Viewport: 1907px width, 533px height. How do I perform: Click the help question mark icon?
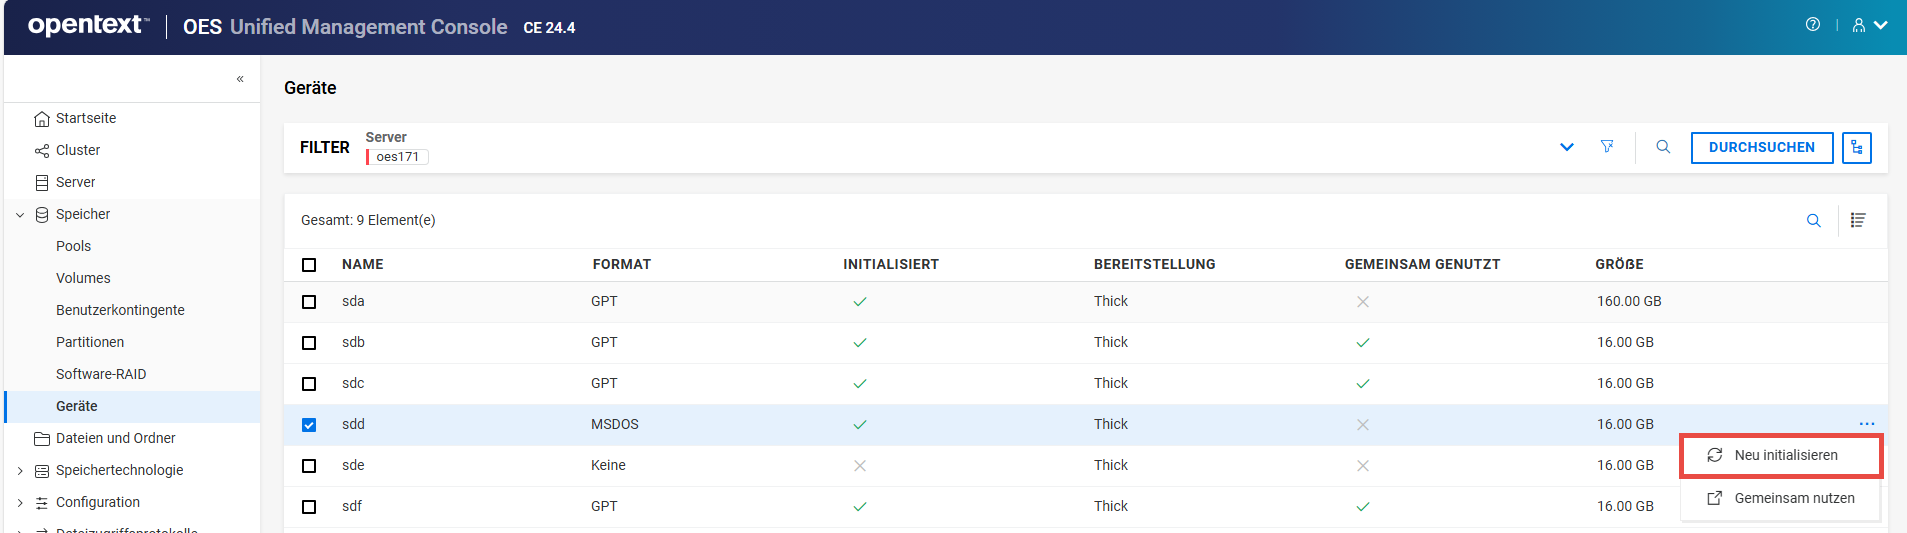tap(1812, 25)
